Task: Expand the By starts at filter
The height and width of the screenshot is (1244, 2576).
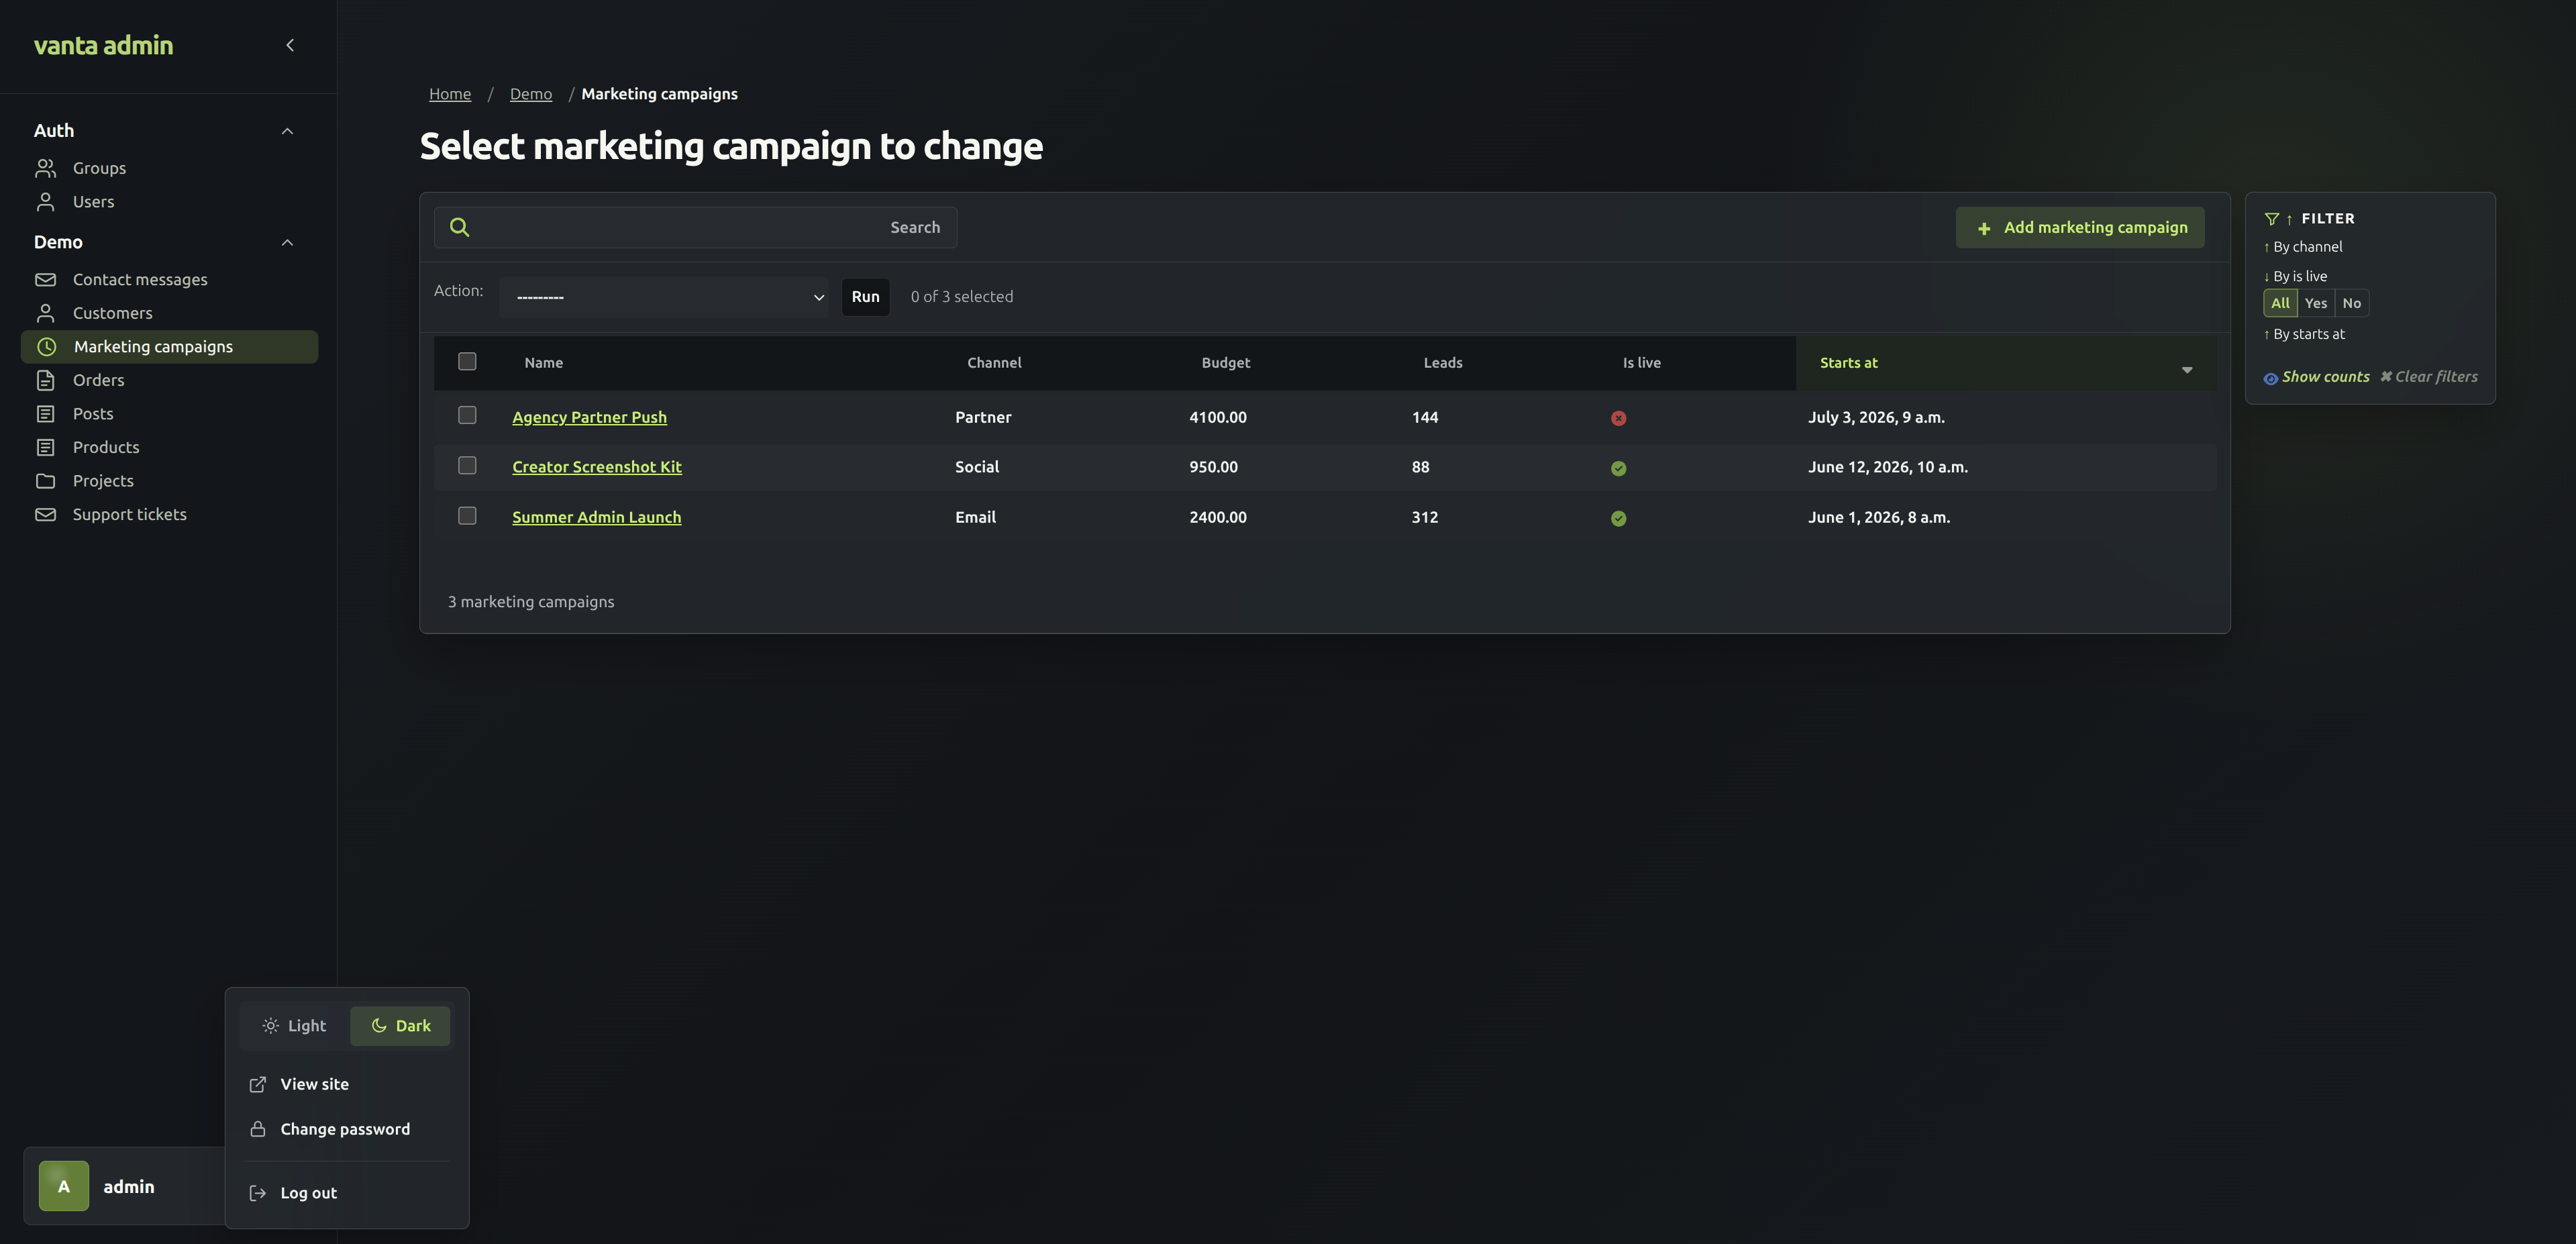Action: 2304,334
